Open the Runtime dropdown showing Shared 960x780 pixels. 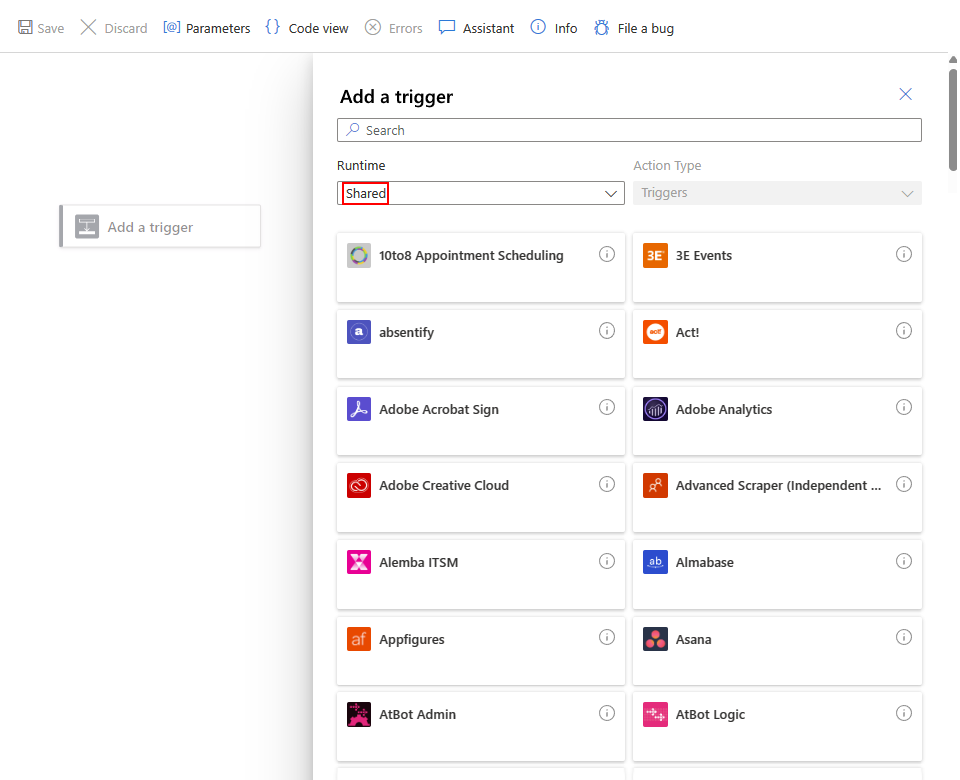pyautogui.click(x=480, y=193)
